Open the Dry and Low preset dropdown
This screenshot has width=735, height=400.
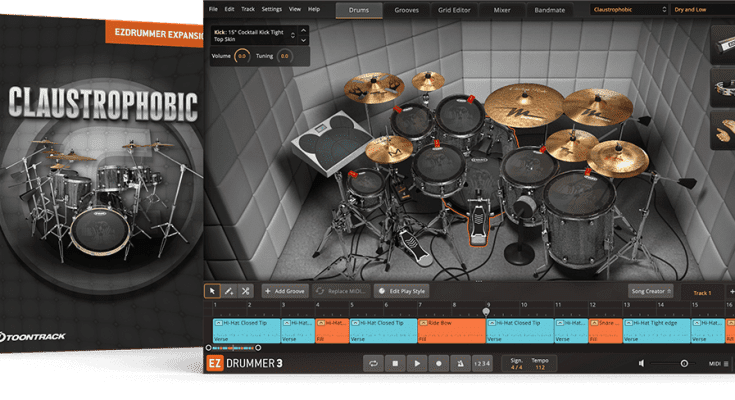701,9
